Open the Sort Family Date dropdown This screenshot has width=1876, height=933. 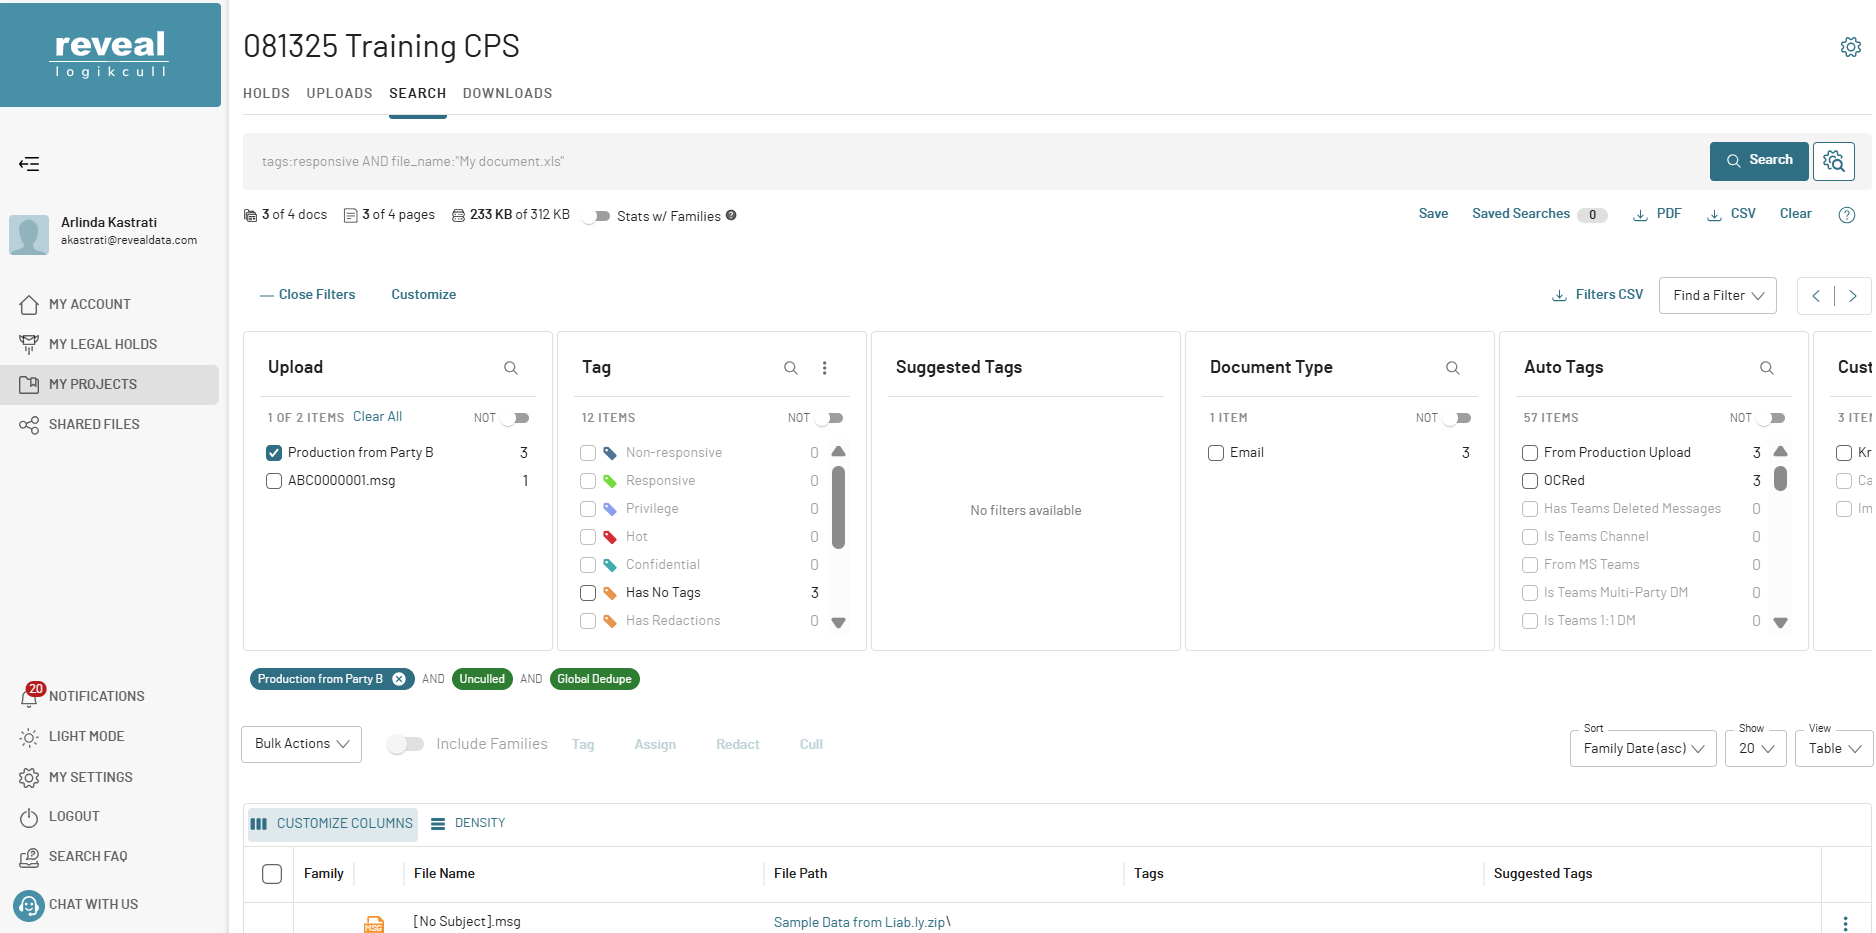[x=1643, y=749]
